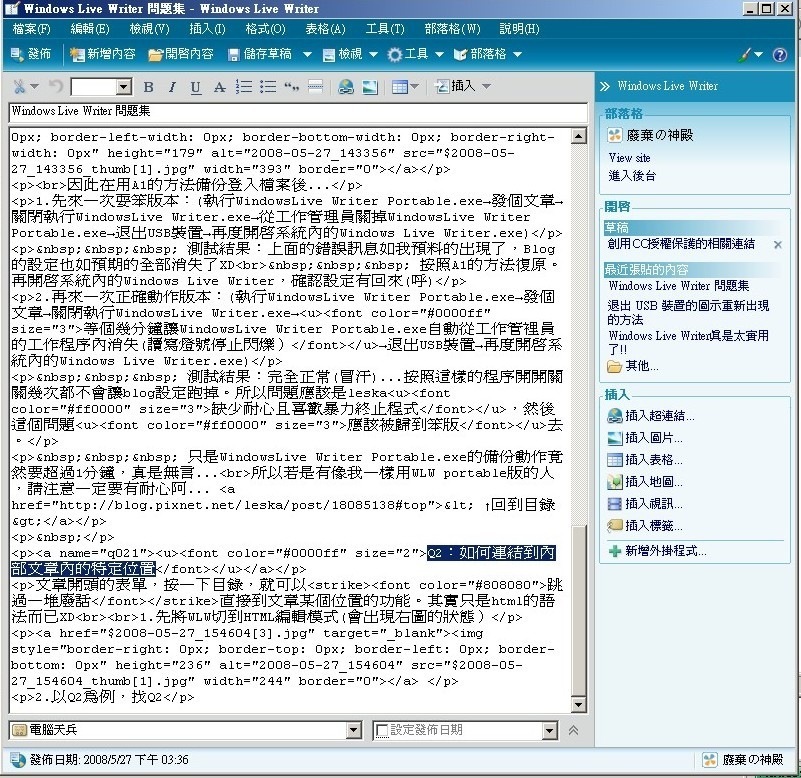Image resolution: width=801 pixels, height=778 pixels.
Task: Click the horizontal line/split post icon
Action: click(315, 86)
